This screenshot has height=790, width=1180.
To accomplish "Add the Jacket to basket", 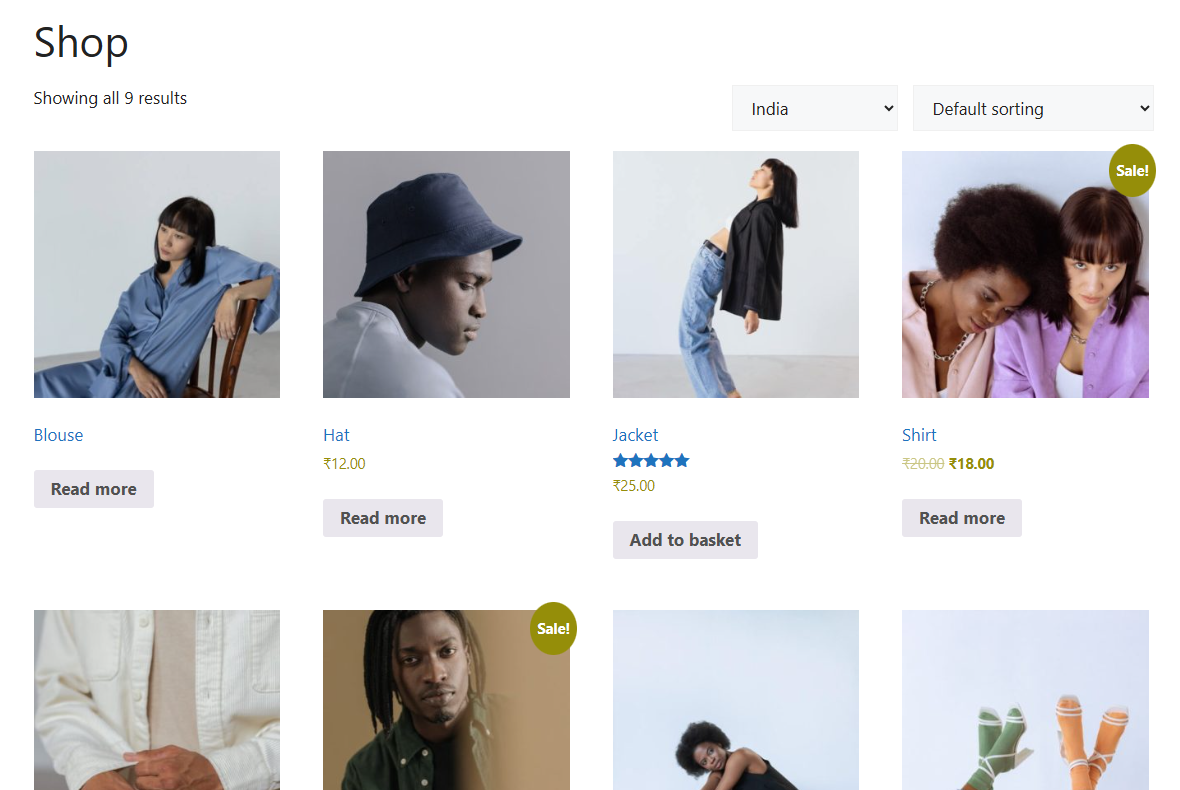I will pos(685,540).
